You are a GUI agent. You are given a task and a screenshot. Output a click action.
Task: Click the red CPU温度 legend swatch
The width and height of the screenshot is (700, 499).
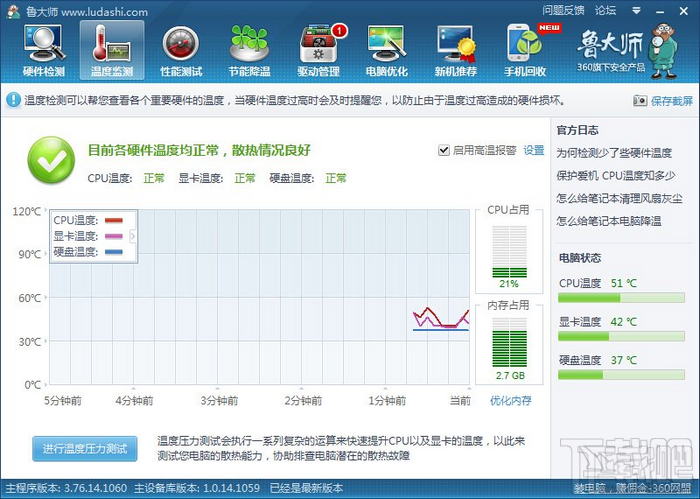[x=113, y=220]
